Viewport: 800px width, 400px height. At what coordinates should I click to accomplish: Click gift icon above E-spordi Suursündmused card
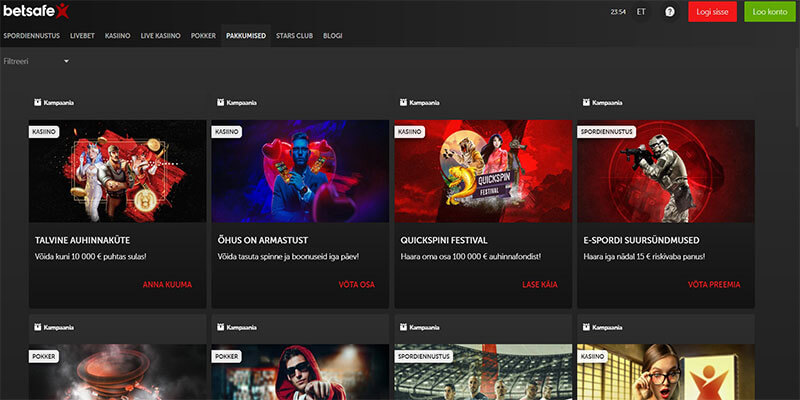586,103
